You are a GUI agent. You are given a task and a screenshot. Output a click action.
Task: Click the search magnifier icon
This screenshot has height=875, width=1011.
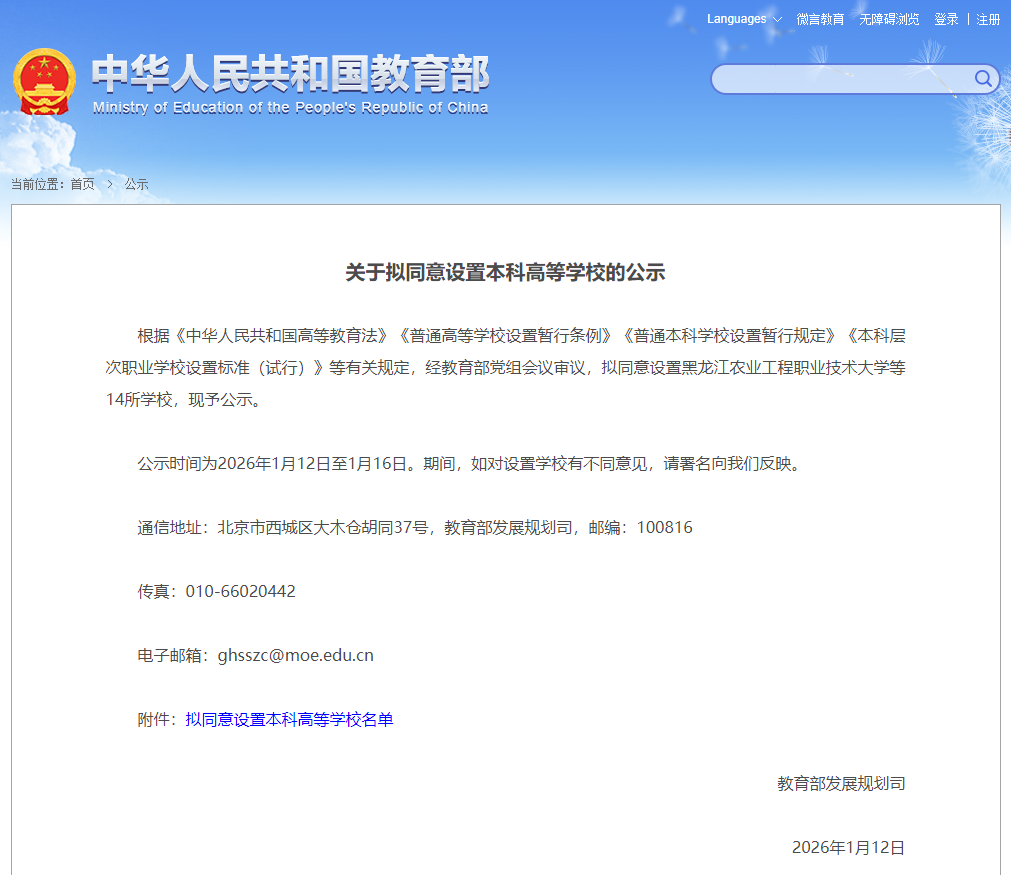[983, 79]
